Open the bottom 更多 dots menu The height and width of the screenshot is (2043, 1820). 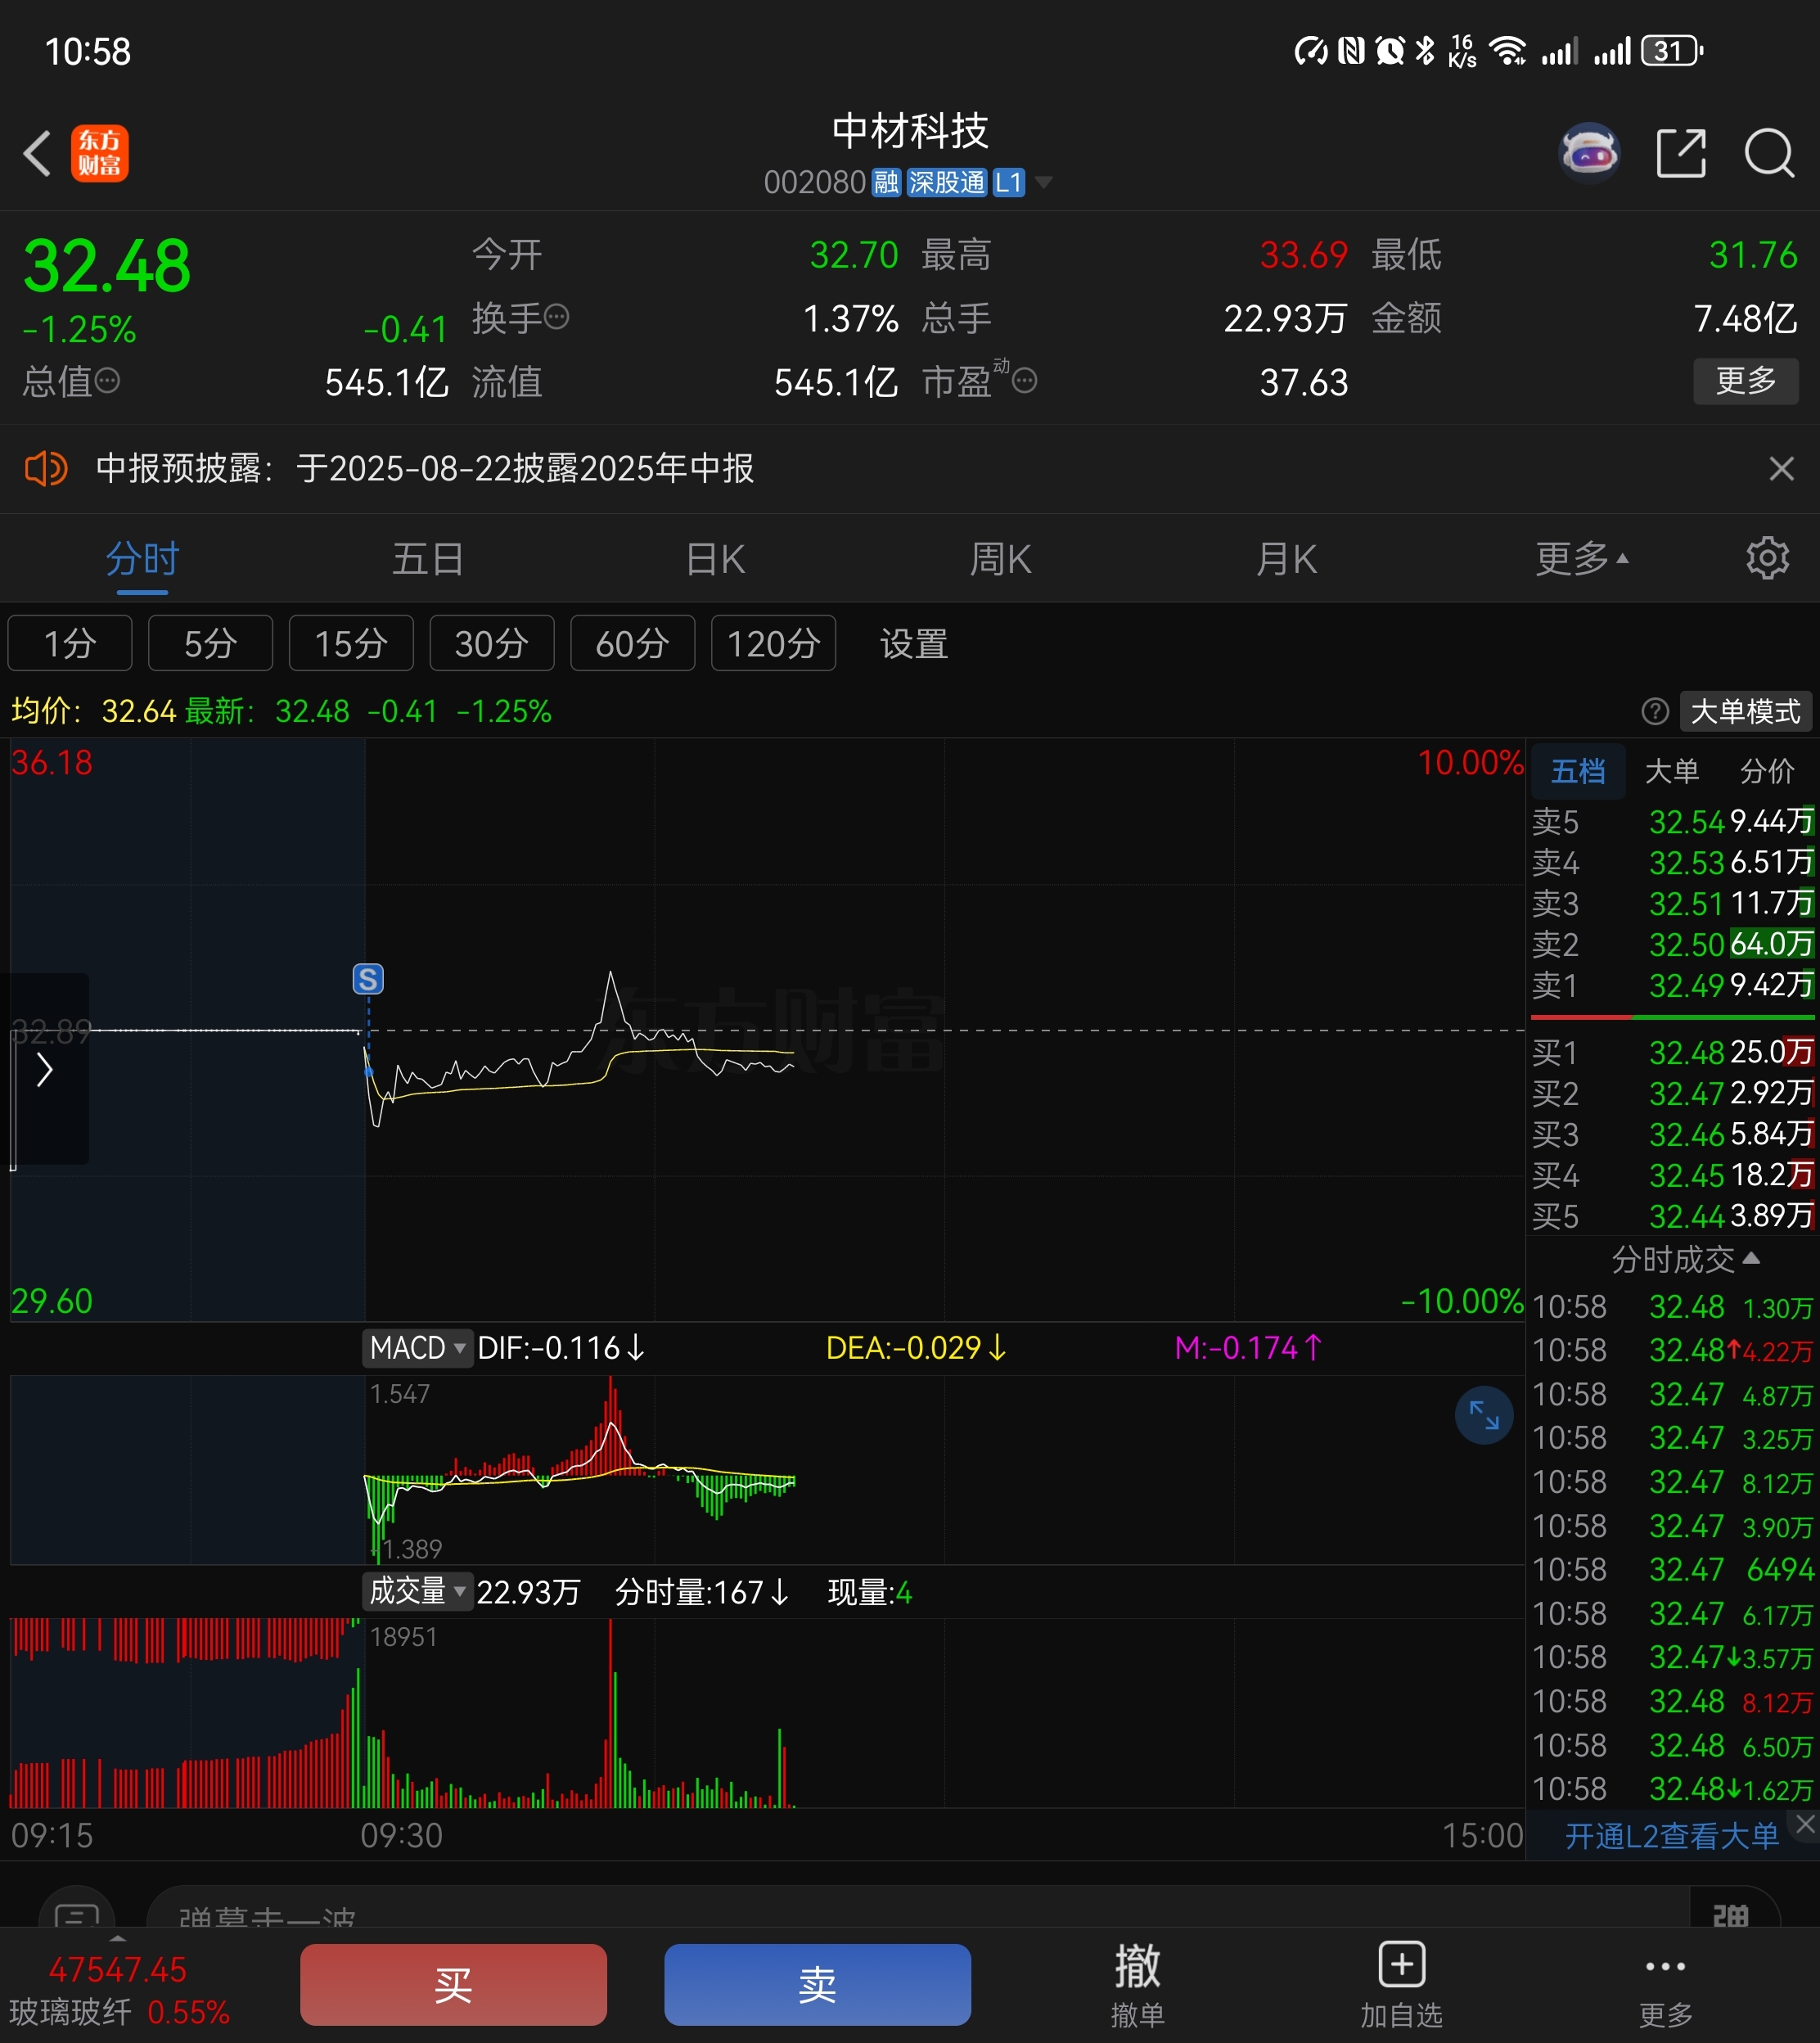pos(1665,1984)
